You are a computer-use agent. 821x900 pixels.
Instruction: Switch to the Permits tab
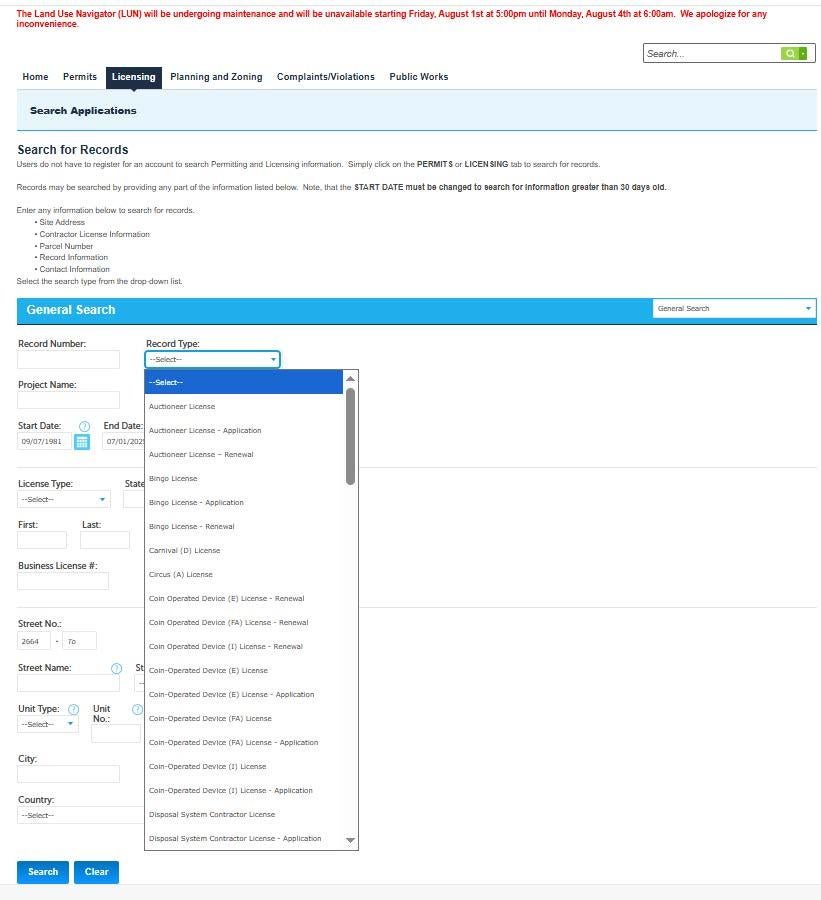pos(80,77)
